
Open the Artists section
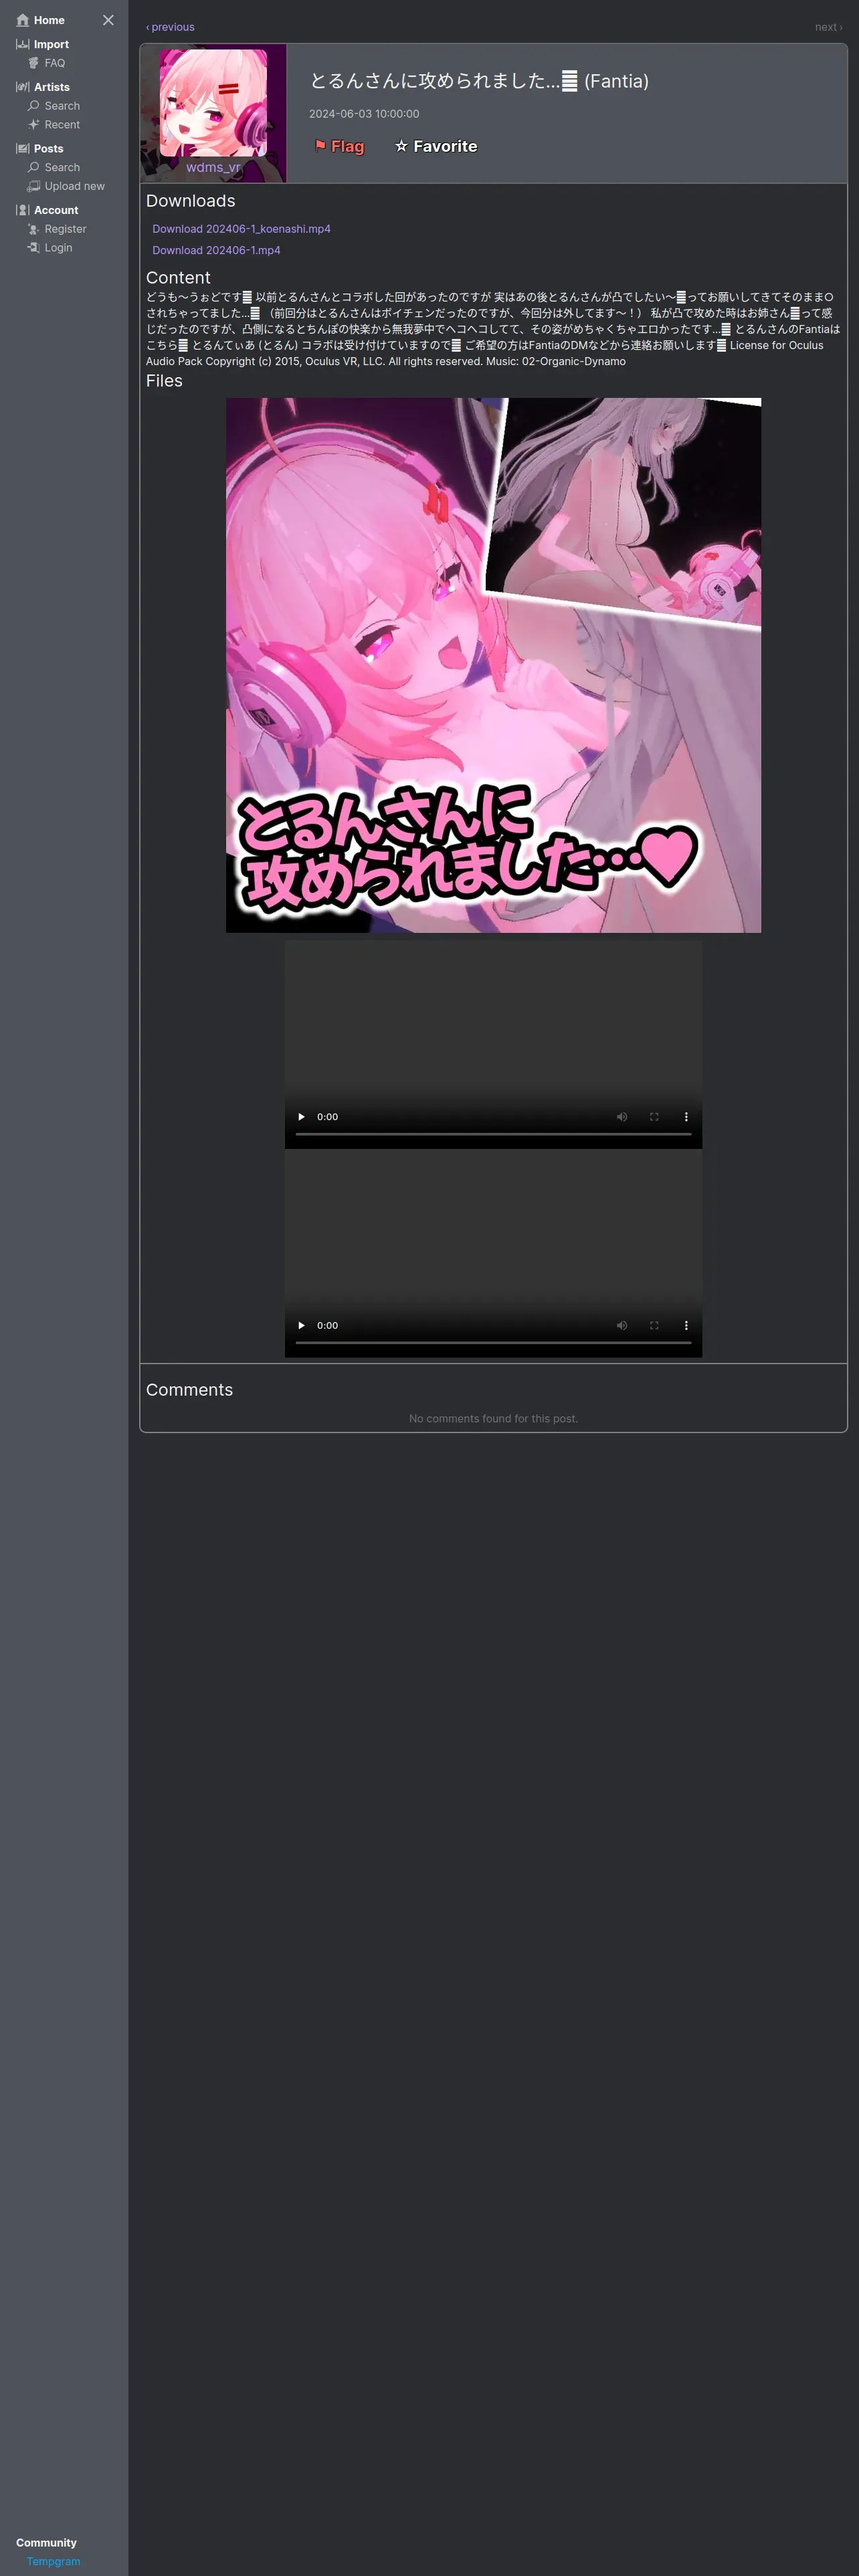52,87
